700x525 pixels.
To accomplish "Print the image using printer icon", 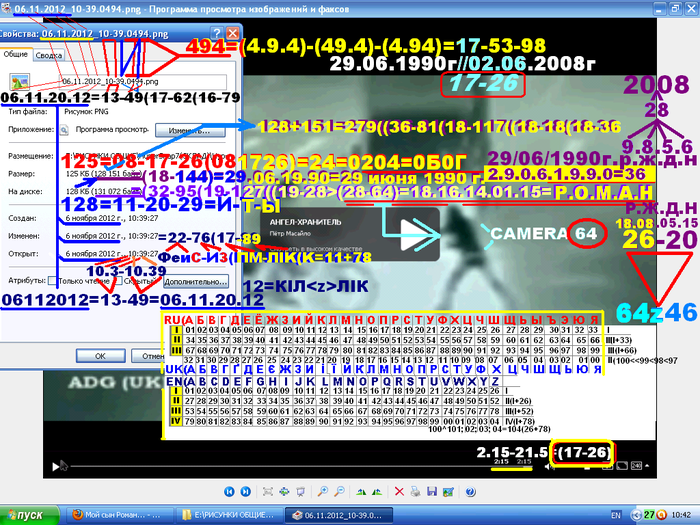I will (416, 492).
